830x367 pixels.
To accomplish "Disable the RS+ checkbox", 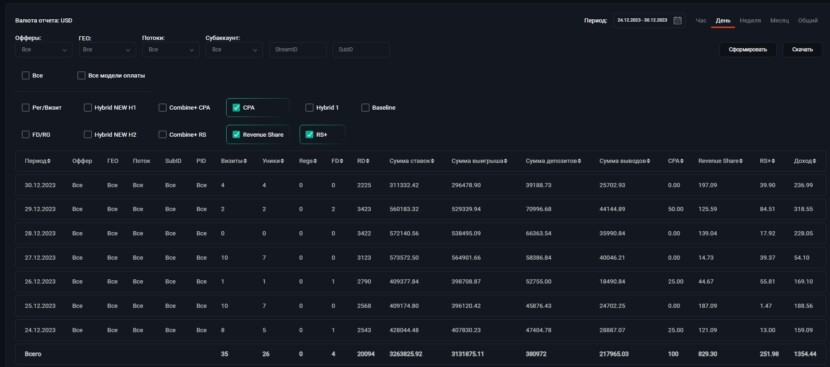I will coord(310,135).
